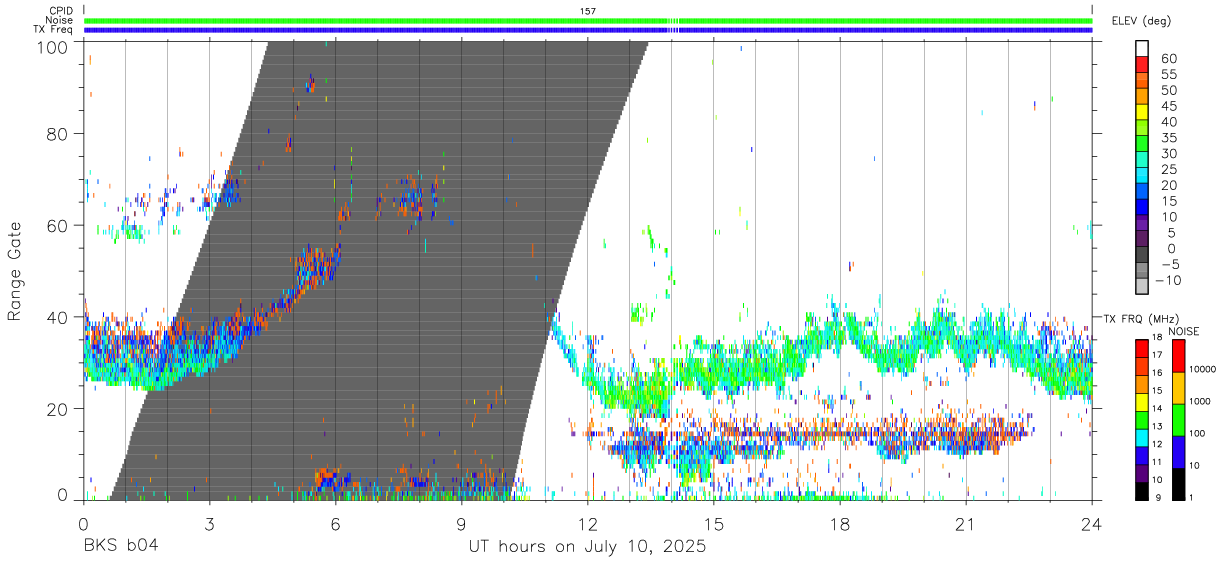This screenshot has width=1228, height=567.
Task: Select the black 9 MHz swatch in the TX FRQ bar
Action: tap(1142, 491)
